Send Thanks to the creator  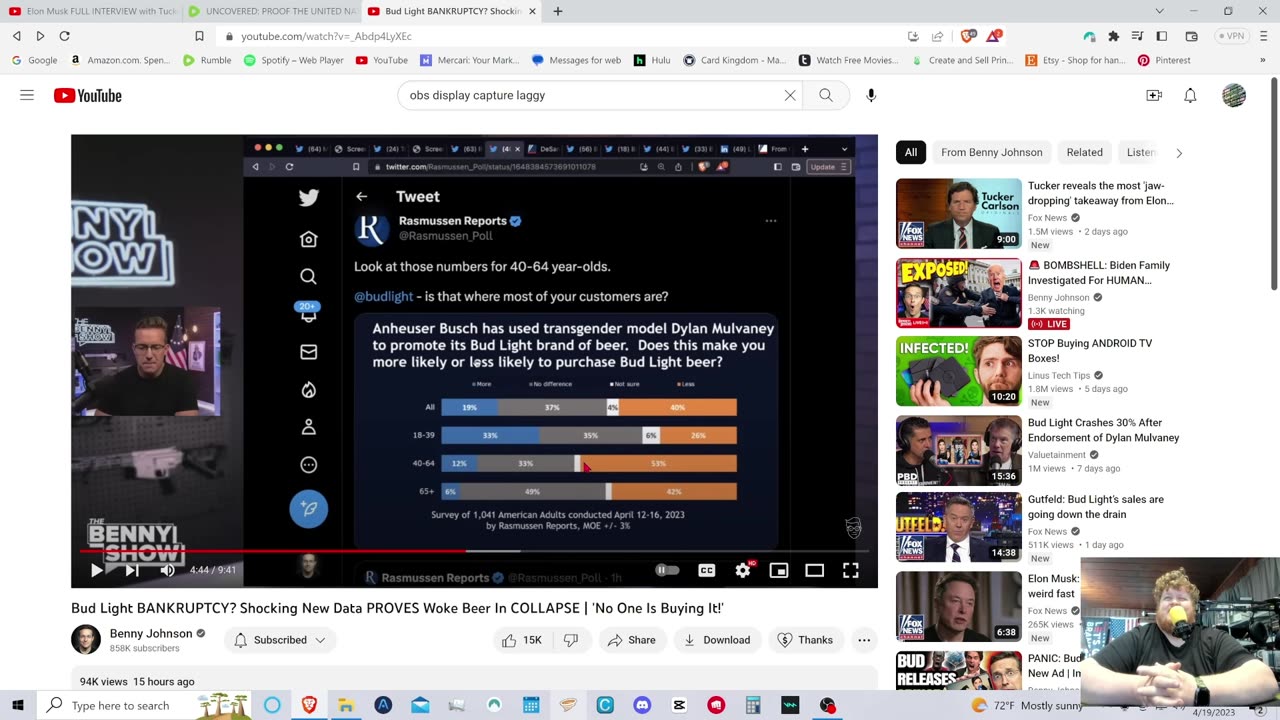(805, 640)
